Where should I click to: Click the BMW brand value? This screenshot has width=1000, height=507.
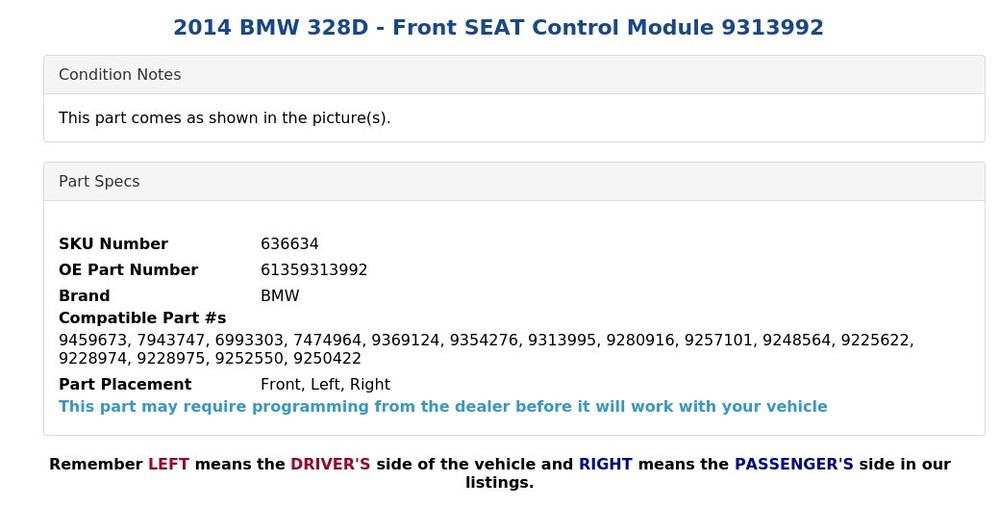click(280, 296)
